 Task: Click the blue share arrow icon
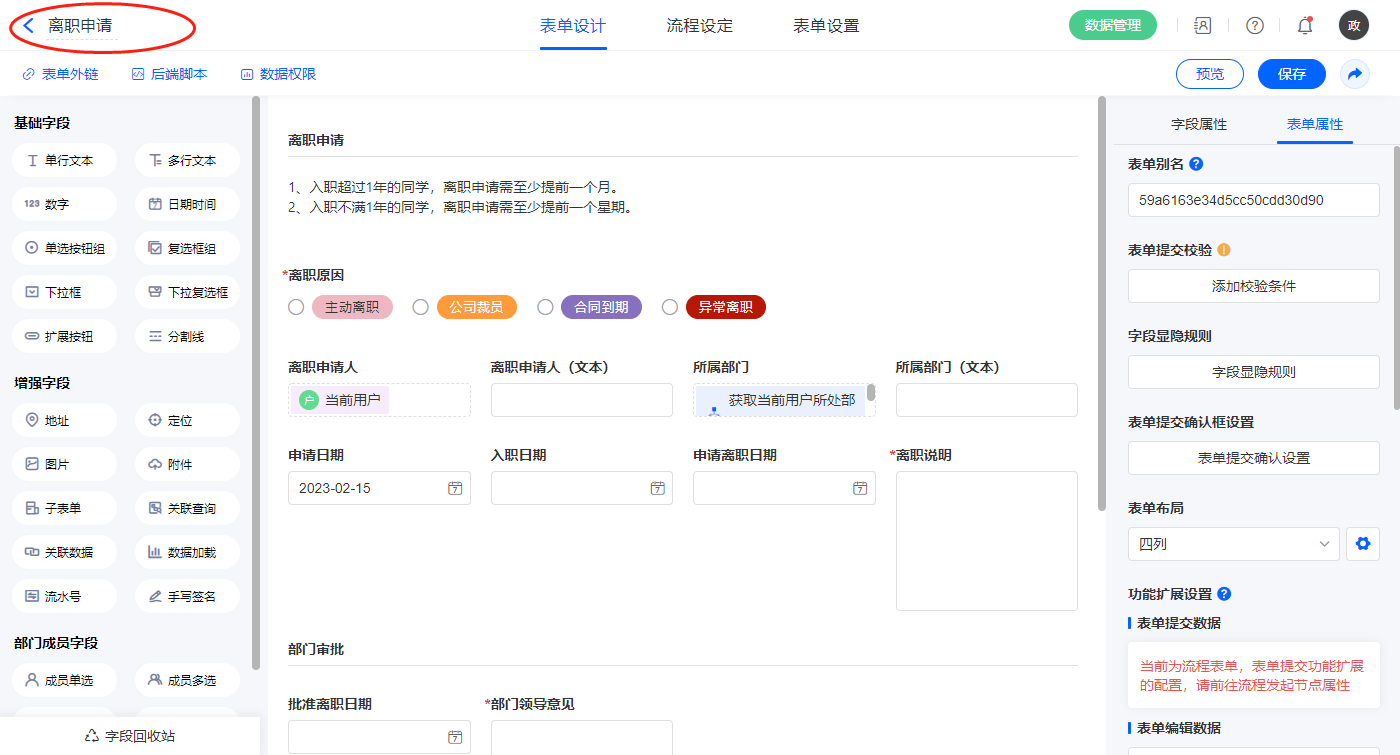pyautogui.click(x=1355, y=74)
